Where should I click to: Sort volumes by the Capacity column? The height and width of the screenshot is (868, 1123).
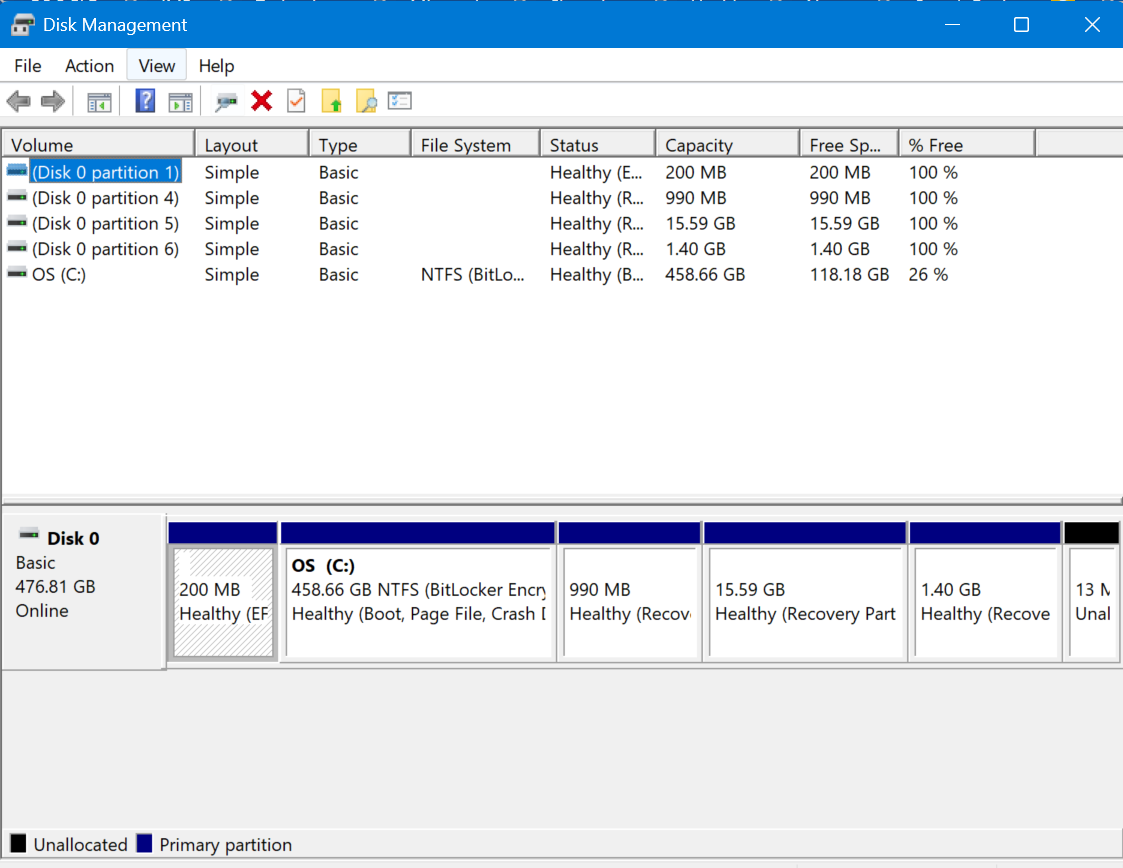pyautogui.click(x=727, y=142)
